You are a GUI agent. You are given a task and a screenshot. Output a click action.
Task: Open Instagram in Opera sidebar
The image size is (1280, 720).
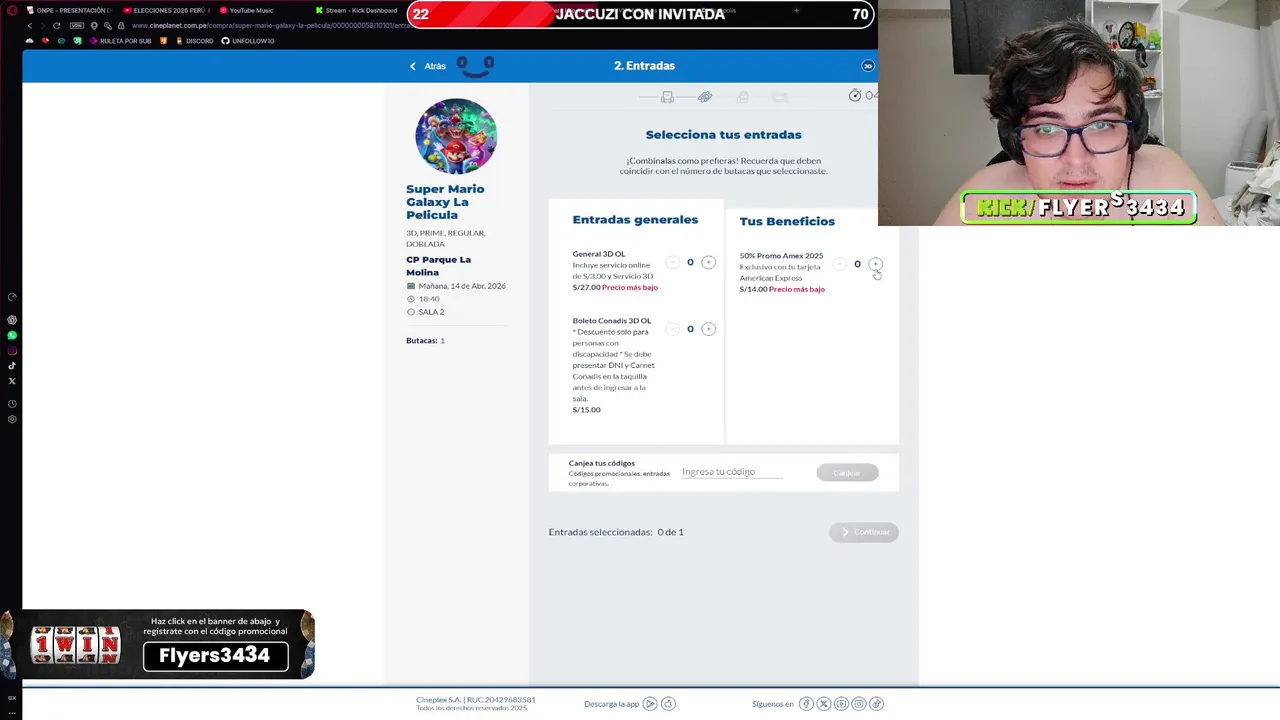12,350
